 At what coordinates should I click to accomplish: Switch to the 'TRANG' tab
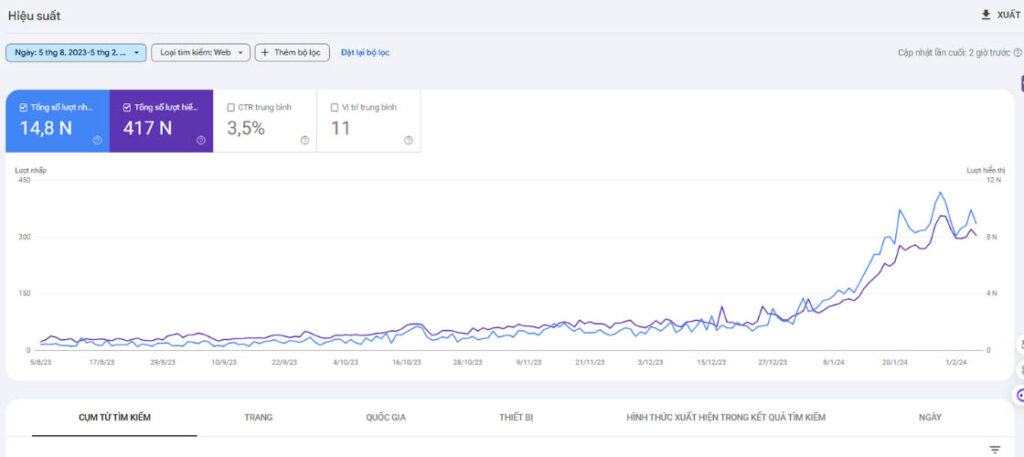click(258, 417)
